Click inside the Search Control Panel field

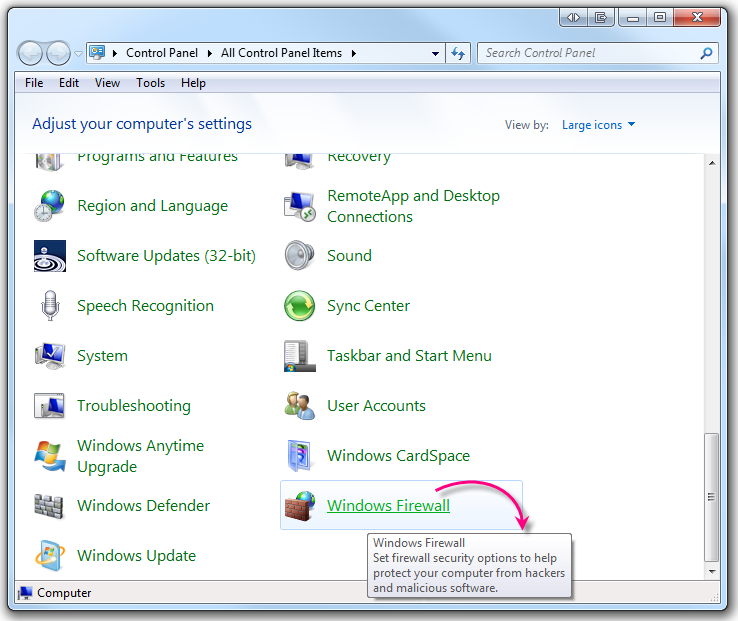(590, 53)
